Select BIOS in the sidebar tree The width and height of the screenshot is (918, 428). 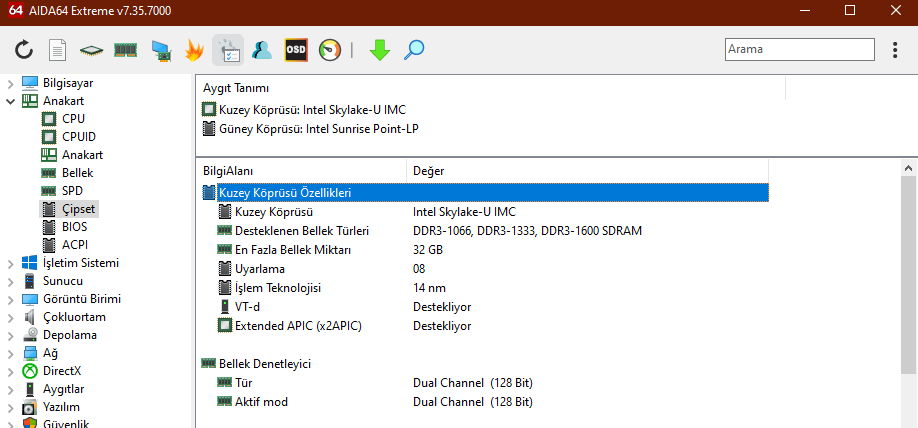(x=74, y=227)
